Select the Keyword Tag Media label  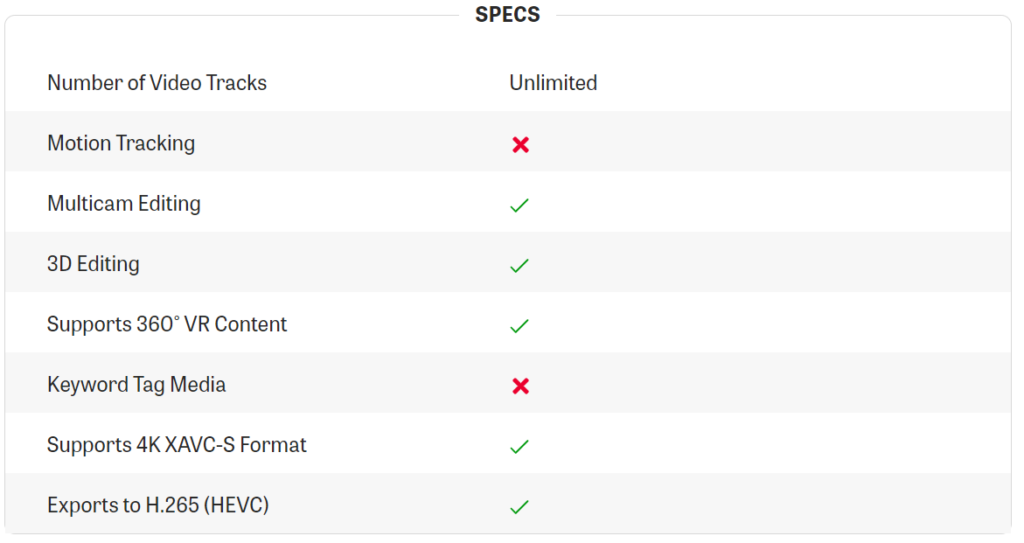point(136,384)
